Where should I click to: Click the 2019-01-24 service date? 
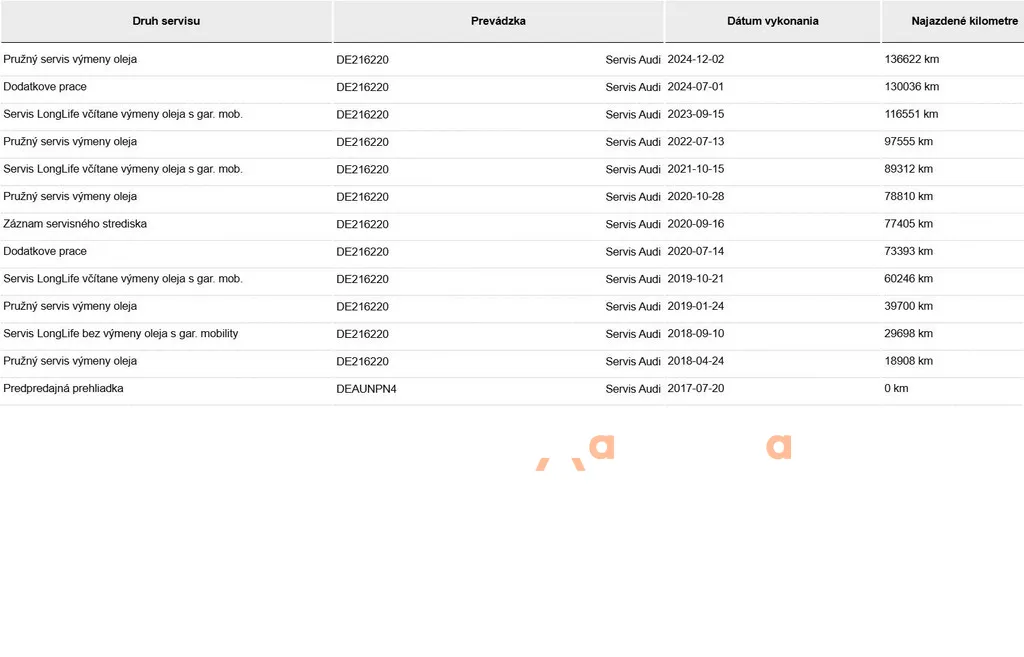696,306
